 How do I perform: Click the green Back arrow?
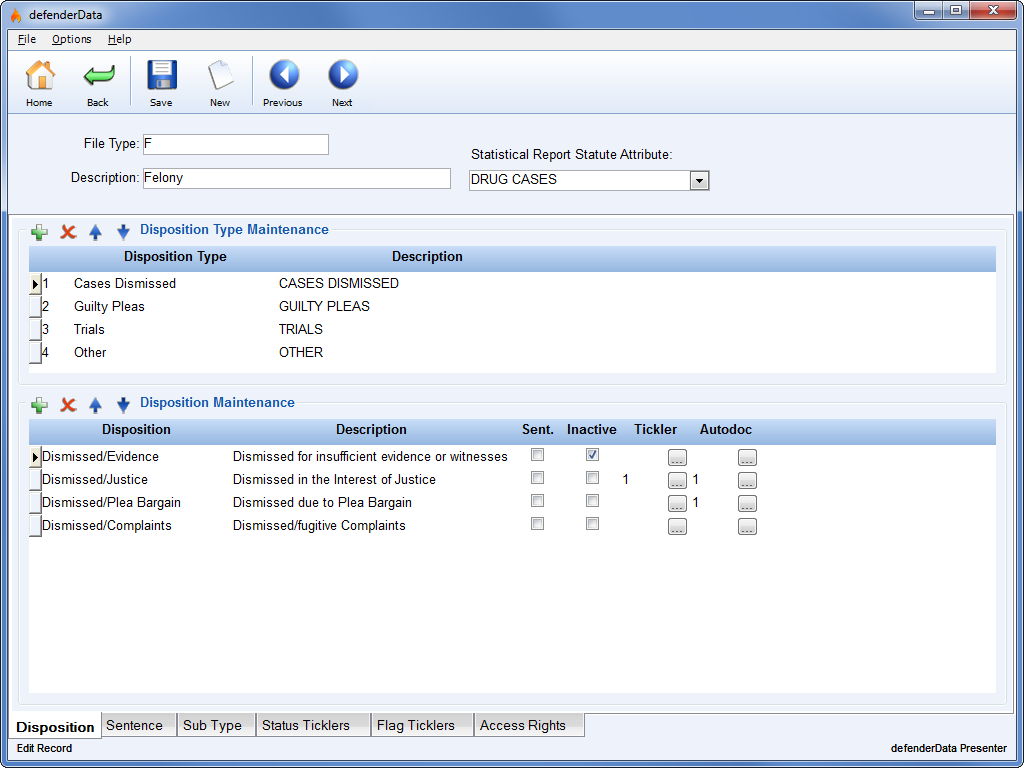98,82
